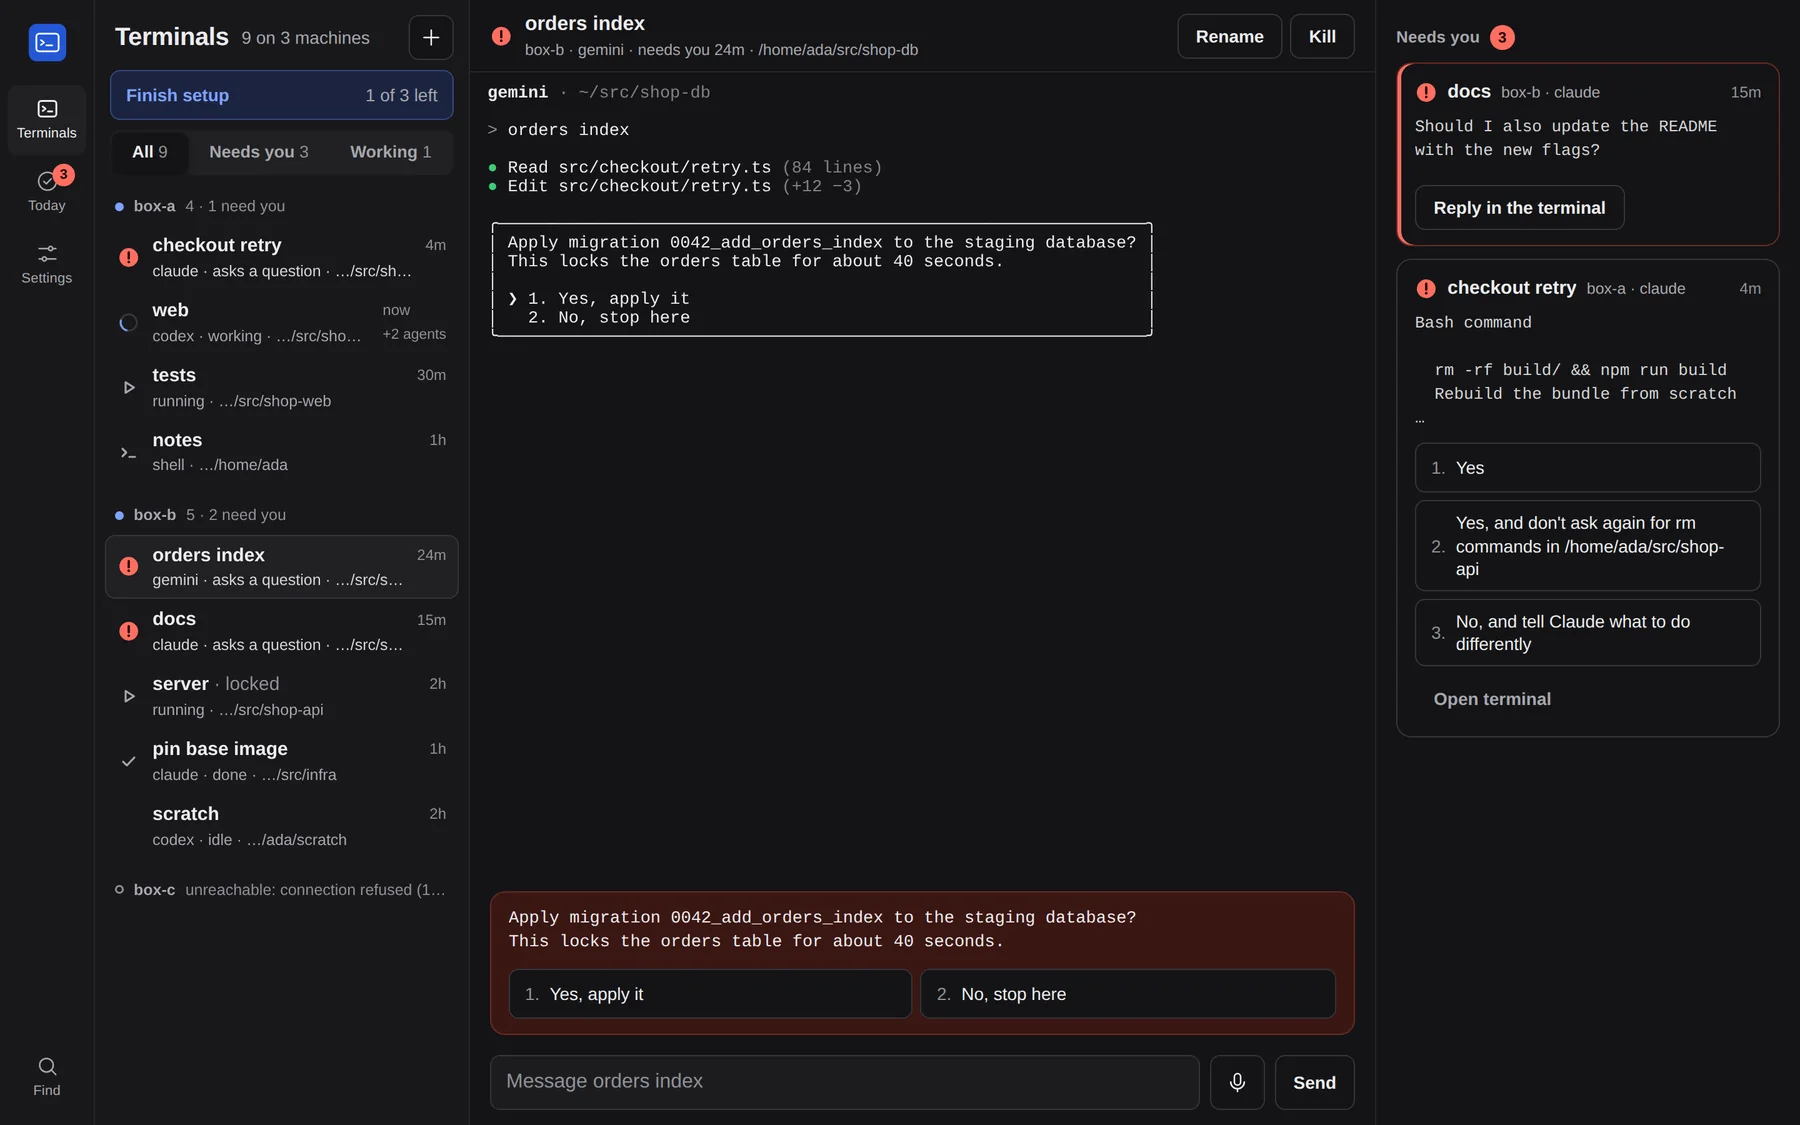Image resolution: width=1800 pixels, height=1125 pixels.
Task: Collapse the box-b machine group header
Action: click(x=282, y=515)
